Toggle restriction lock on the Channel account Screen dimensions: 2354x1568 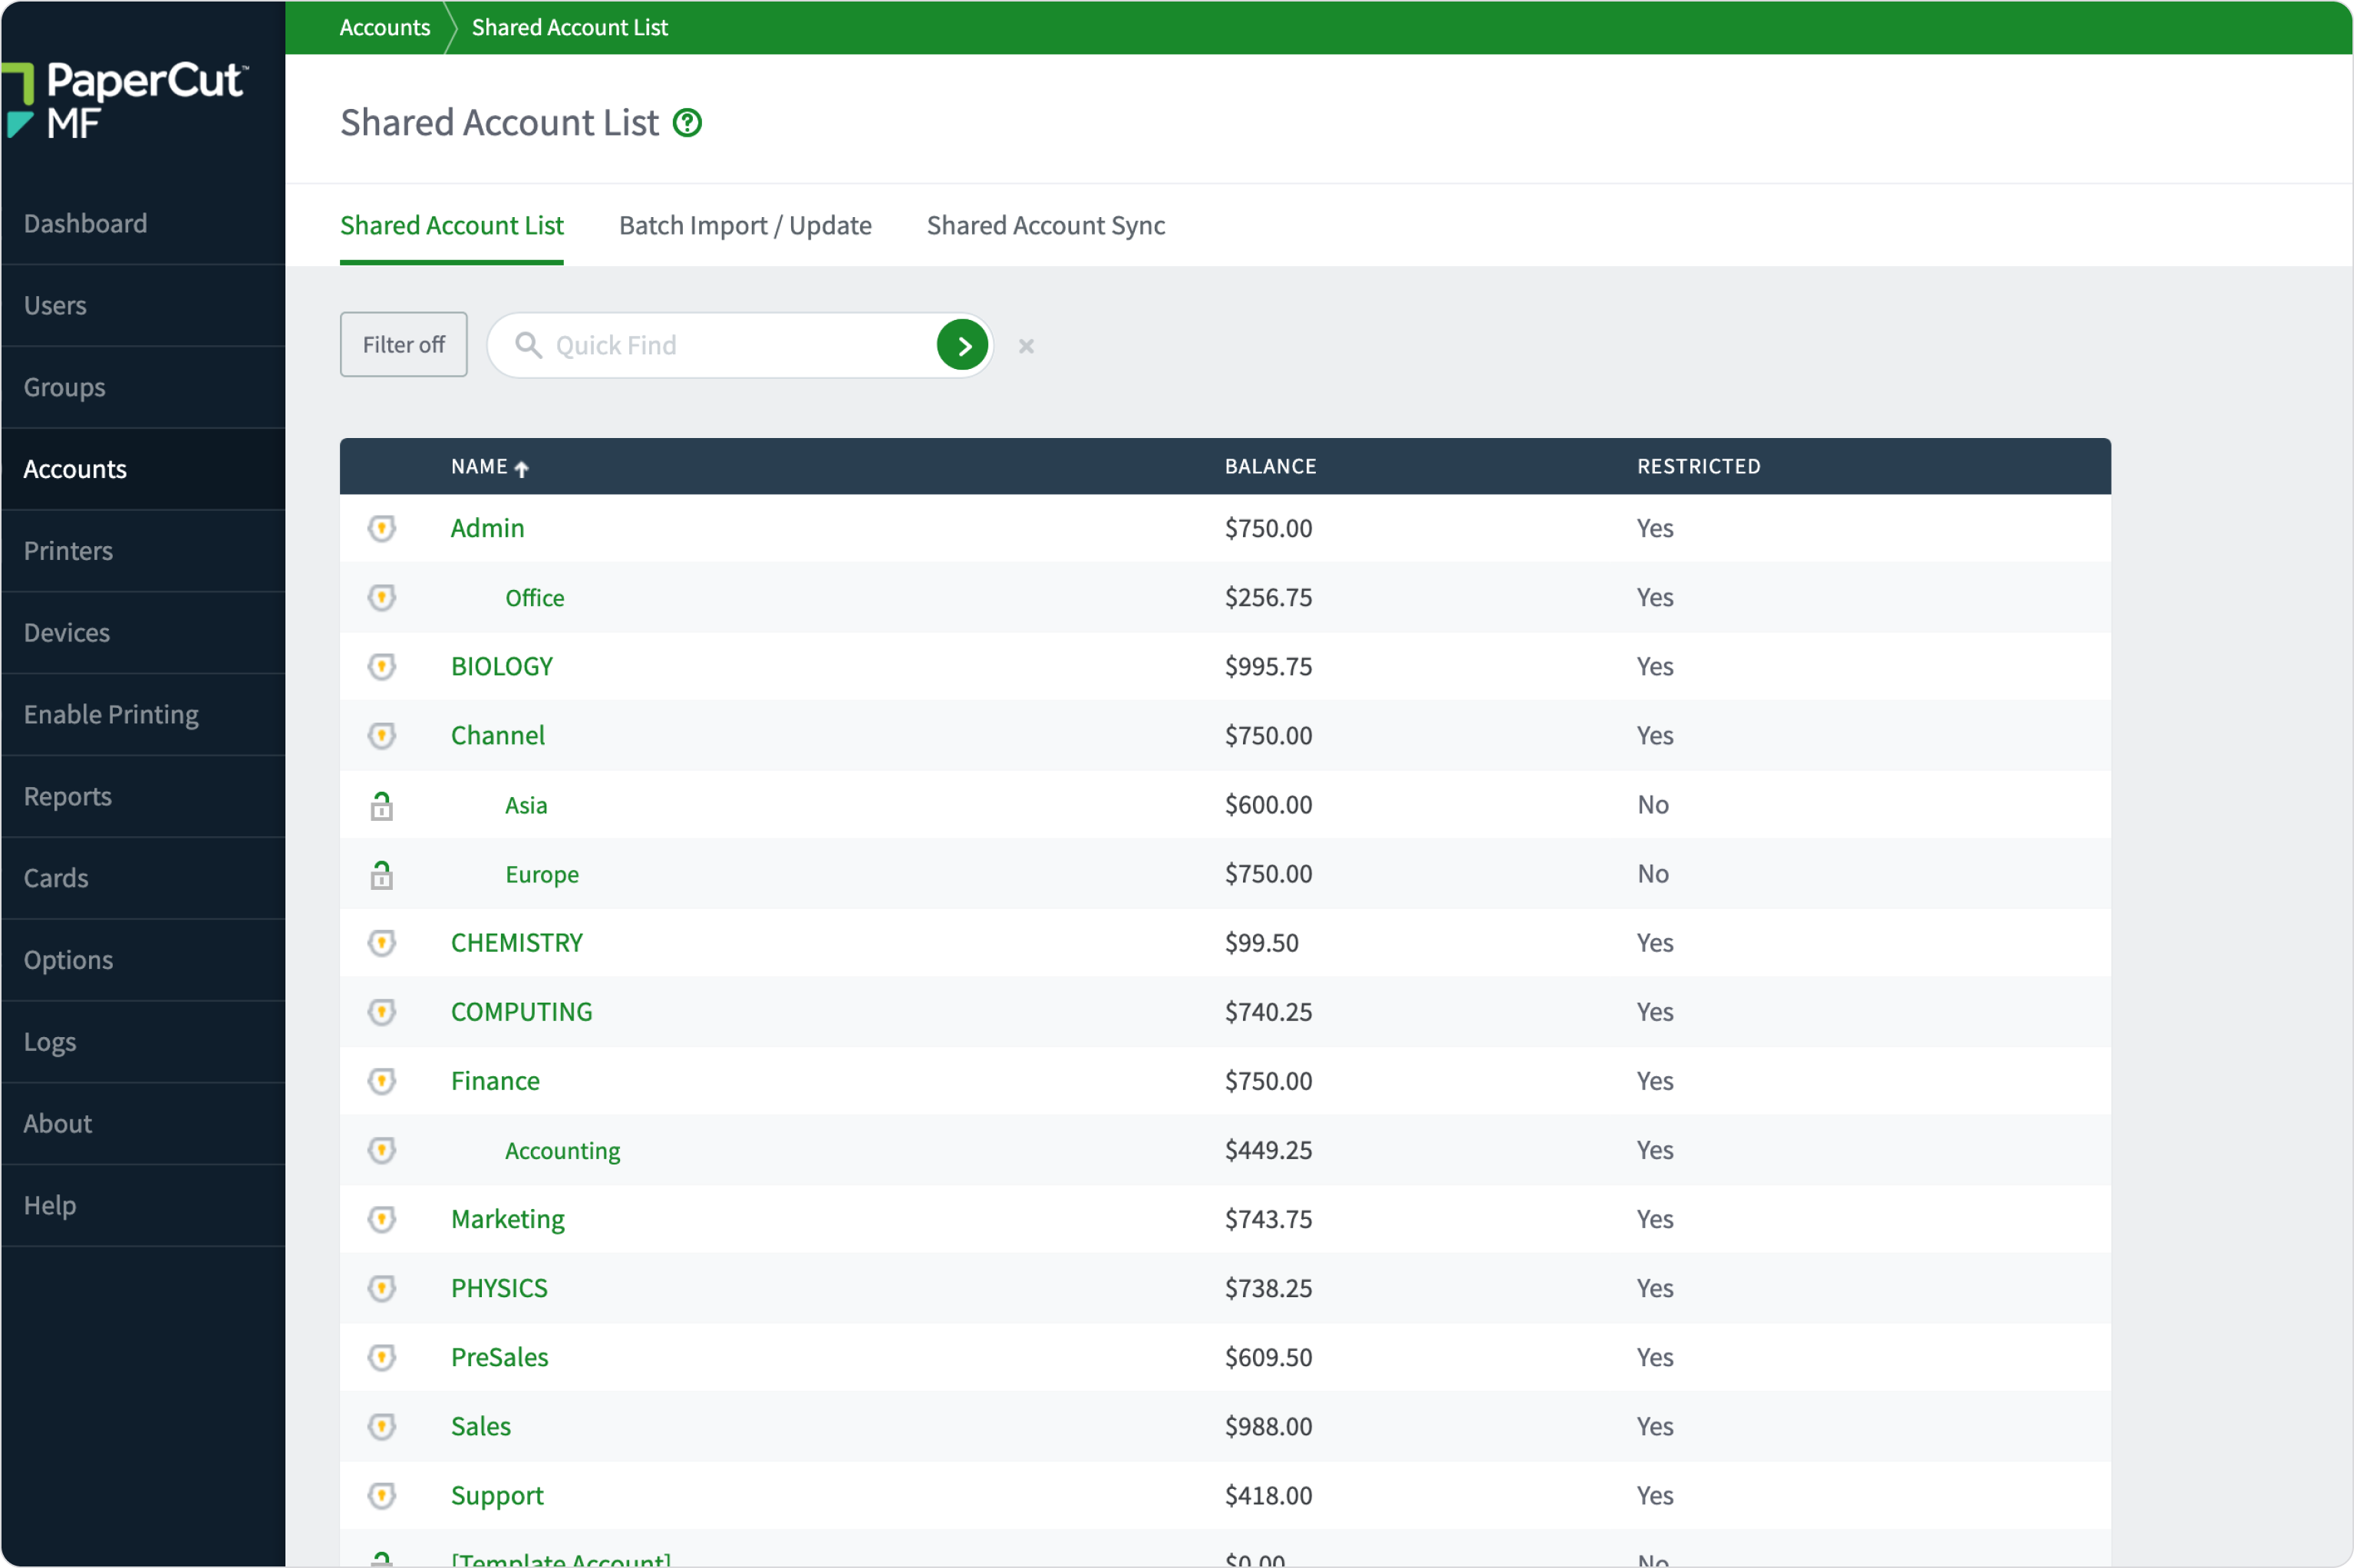383,735
